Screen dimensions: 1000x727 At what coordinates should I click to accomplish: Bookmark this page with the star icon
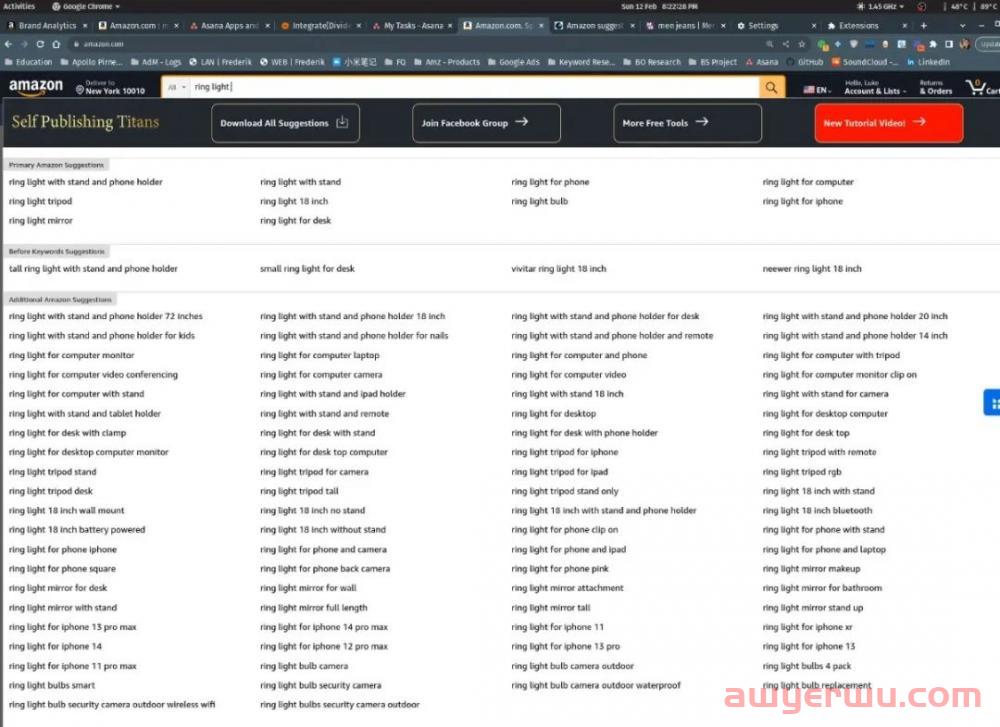tap(802, 45)
